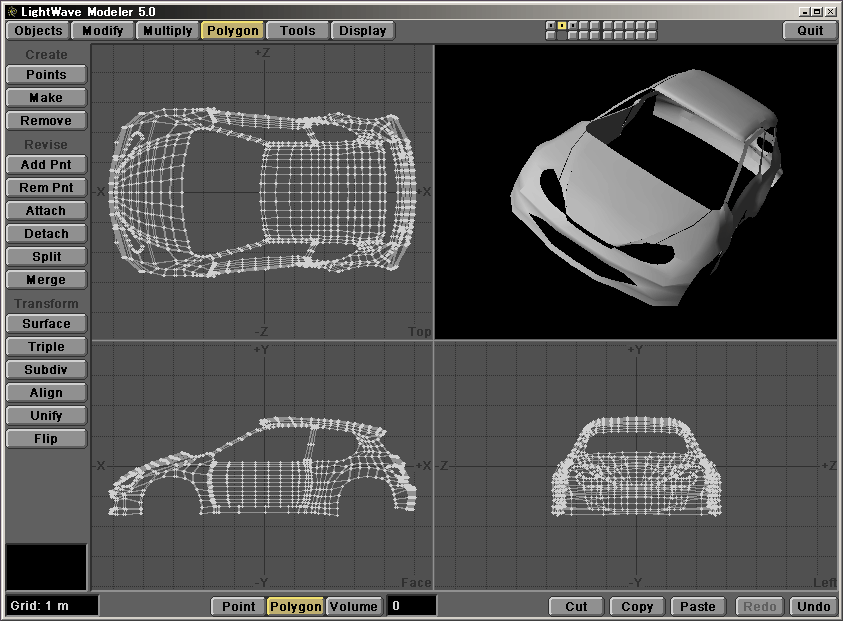The height and width of the screenshot is (621, 843).
Task: Open the Objects menu tab
Action: 39,30
